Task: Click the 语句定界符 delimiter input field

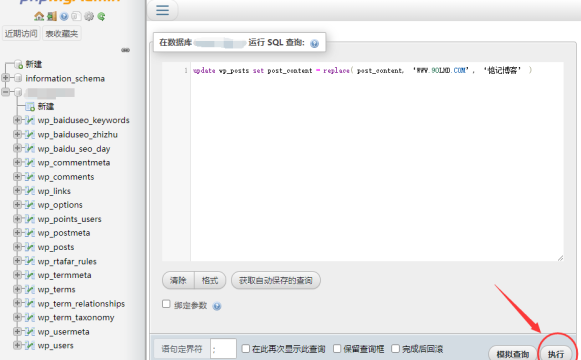Action: (223, 349)
